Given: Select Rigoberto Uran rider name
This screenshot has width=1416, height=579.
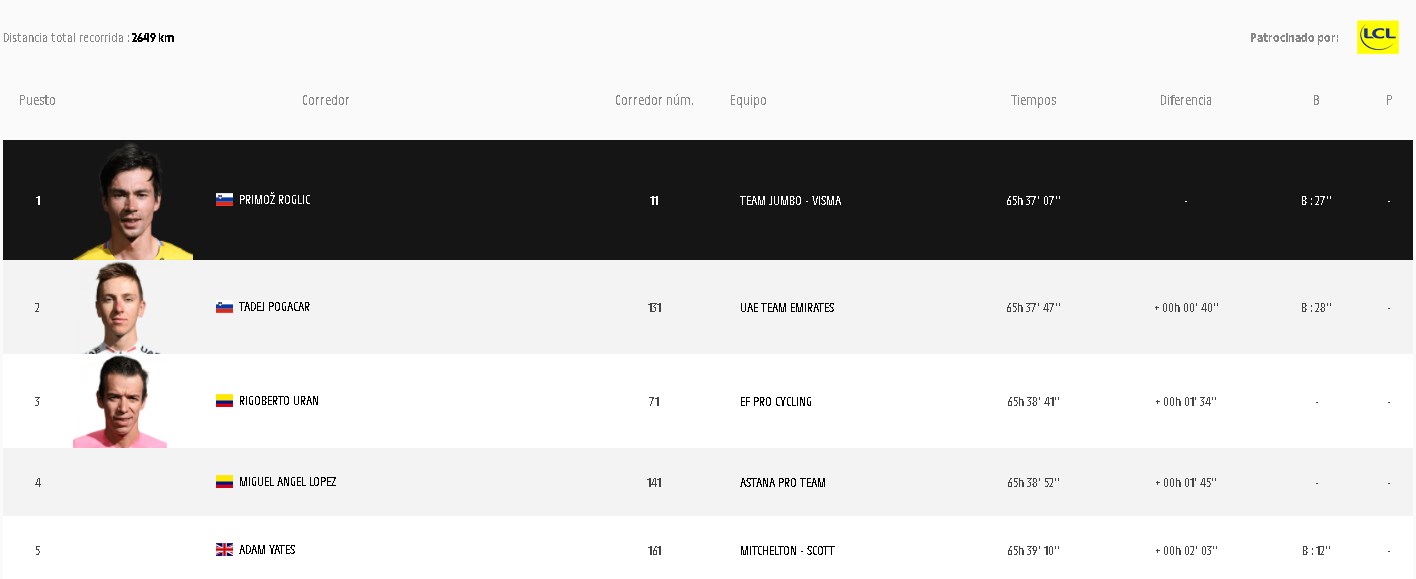Looking at the screenshot, I should tap(279, 401).
